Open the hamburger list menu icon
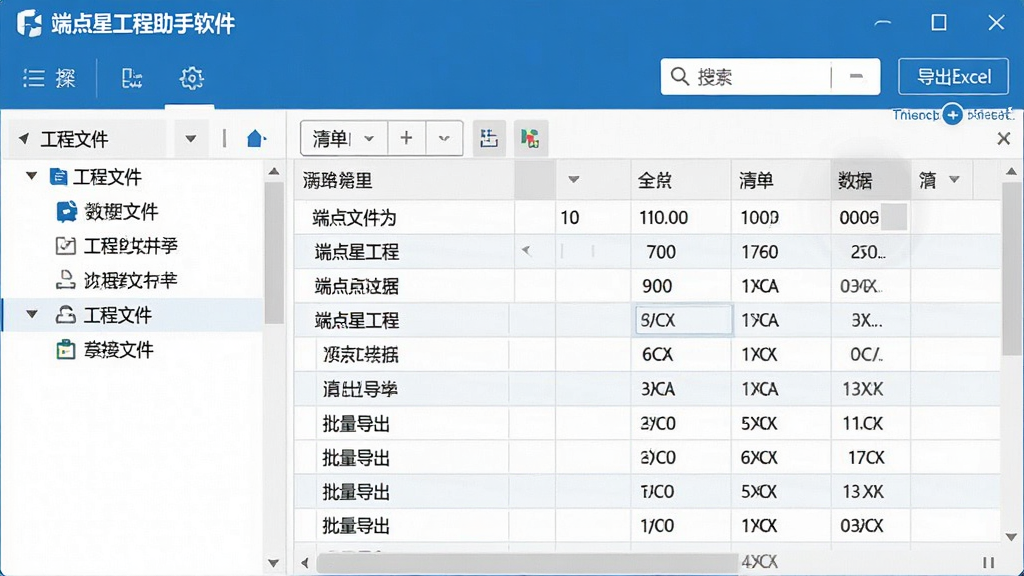Image resolution: width=1024 pixels, height=576 pixels. coord(33,78)
